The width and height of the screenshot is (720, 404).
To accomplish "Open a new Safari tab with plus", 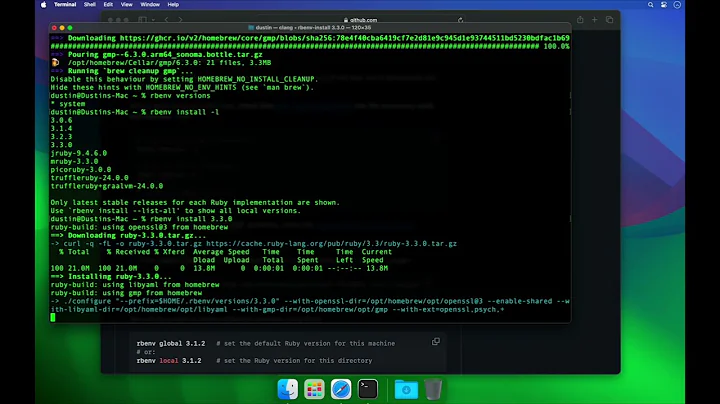I will click(595, 20).
